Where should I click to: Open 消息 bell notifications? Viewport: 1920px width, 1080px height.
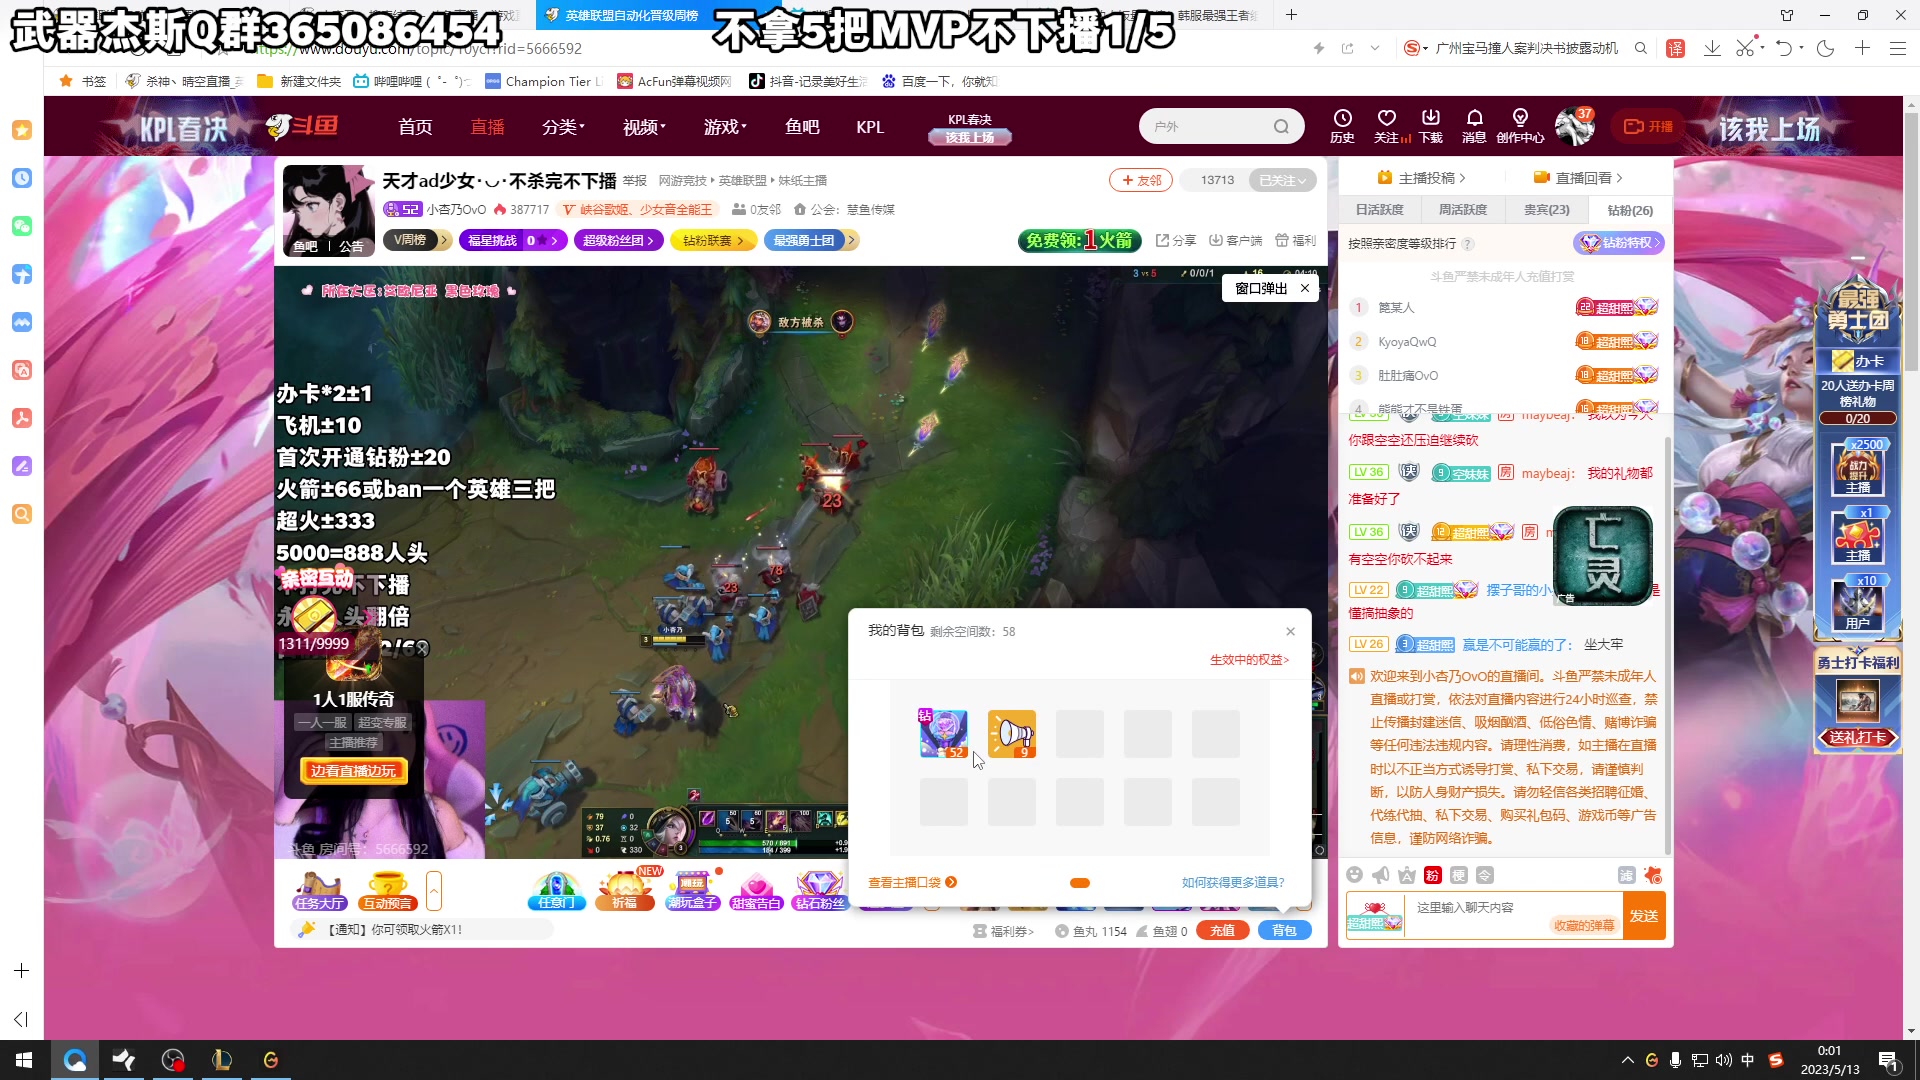(x=1474, y=126)
